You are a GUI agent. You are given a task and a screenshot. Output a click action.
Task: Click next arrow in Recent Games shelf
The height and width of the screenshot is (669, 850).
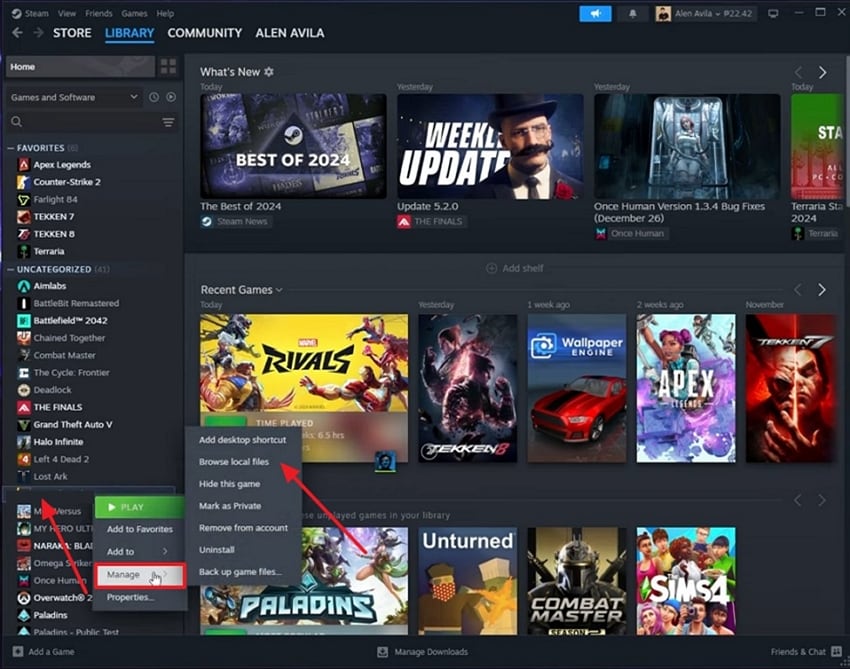pyautogui.click(x=822, y=290)
